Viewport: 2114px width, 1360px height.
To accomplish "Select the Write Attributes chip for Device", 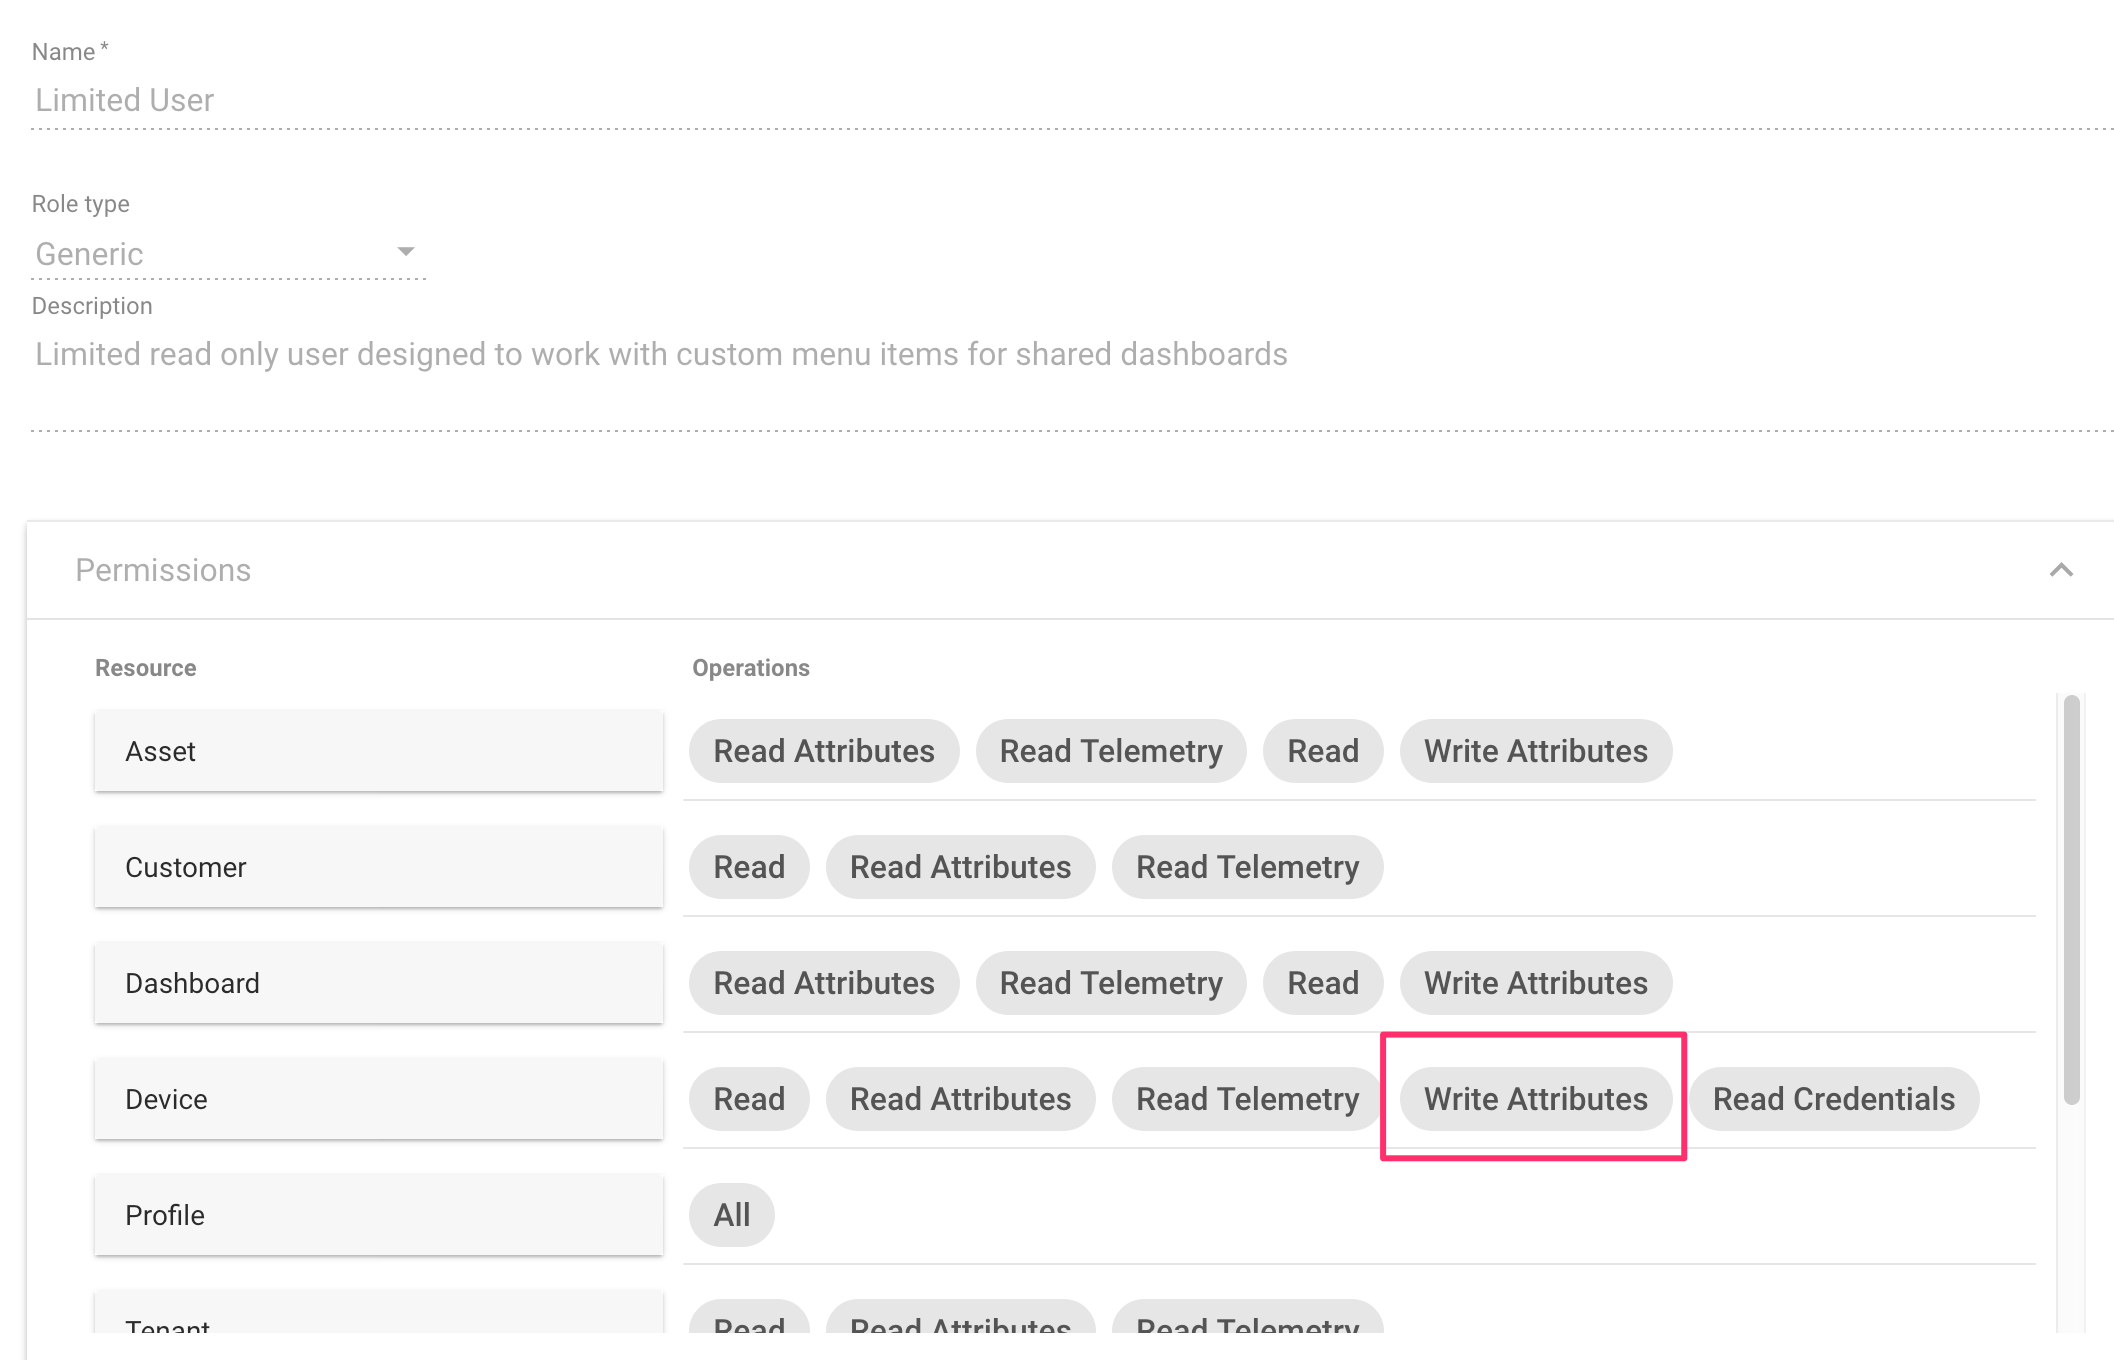I will tap(1536, 1099).
